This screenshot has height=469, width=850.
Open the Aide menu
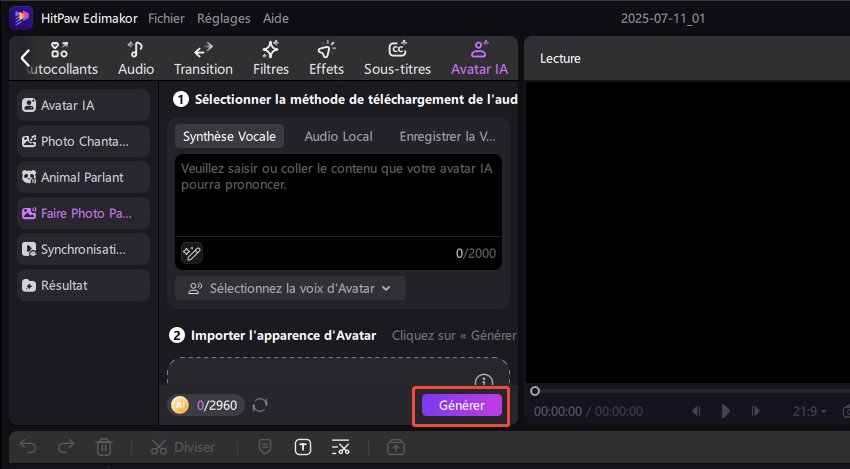[x=276, y=18]
